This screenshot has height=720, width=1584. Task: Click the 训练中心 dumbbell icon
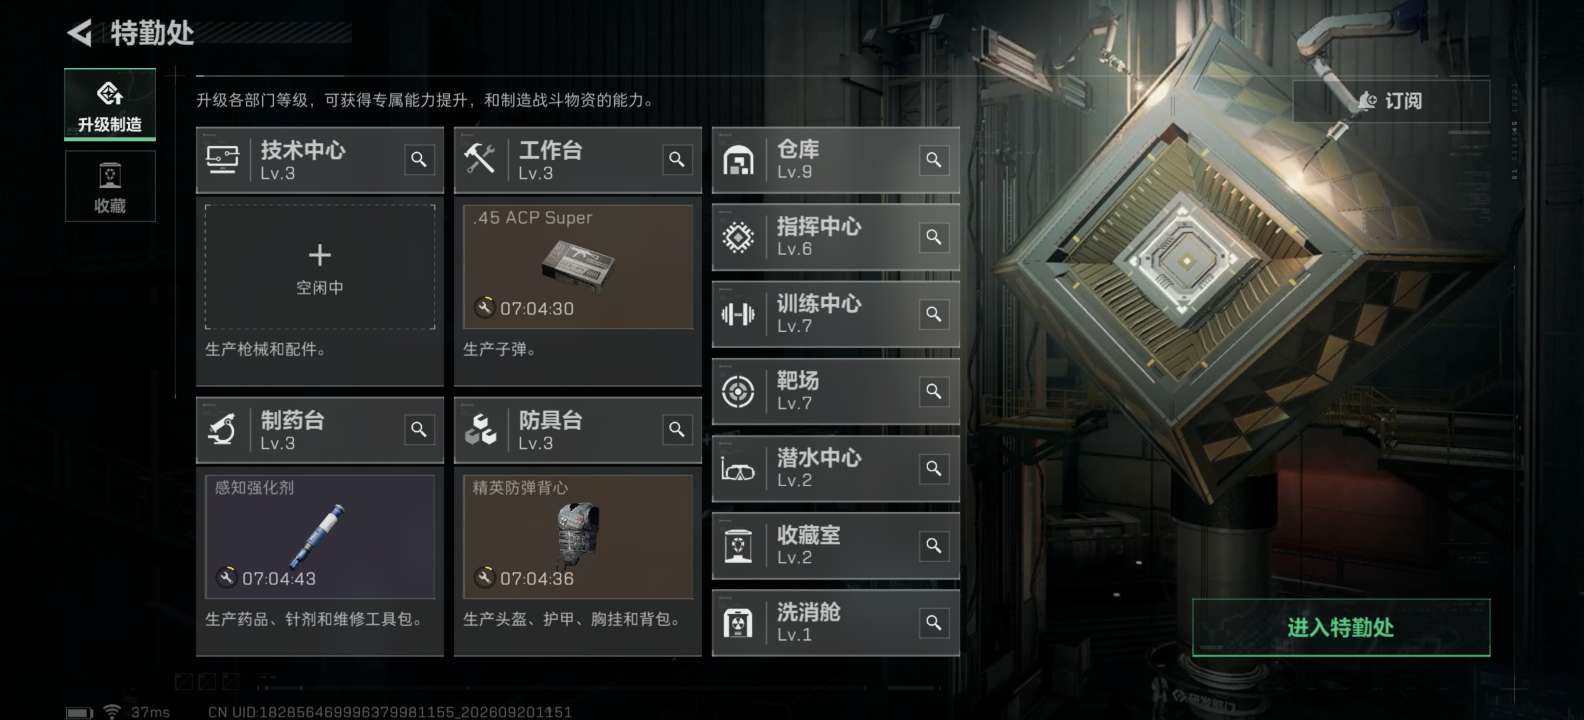click(738, 314)
